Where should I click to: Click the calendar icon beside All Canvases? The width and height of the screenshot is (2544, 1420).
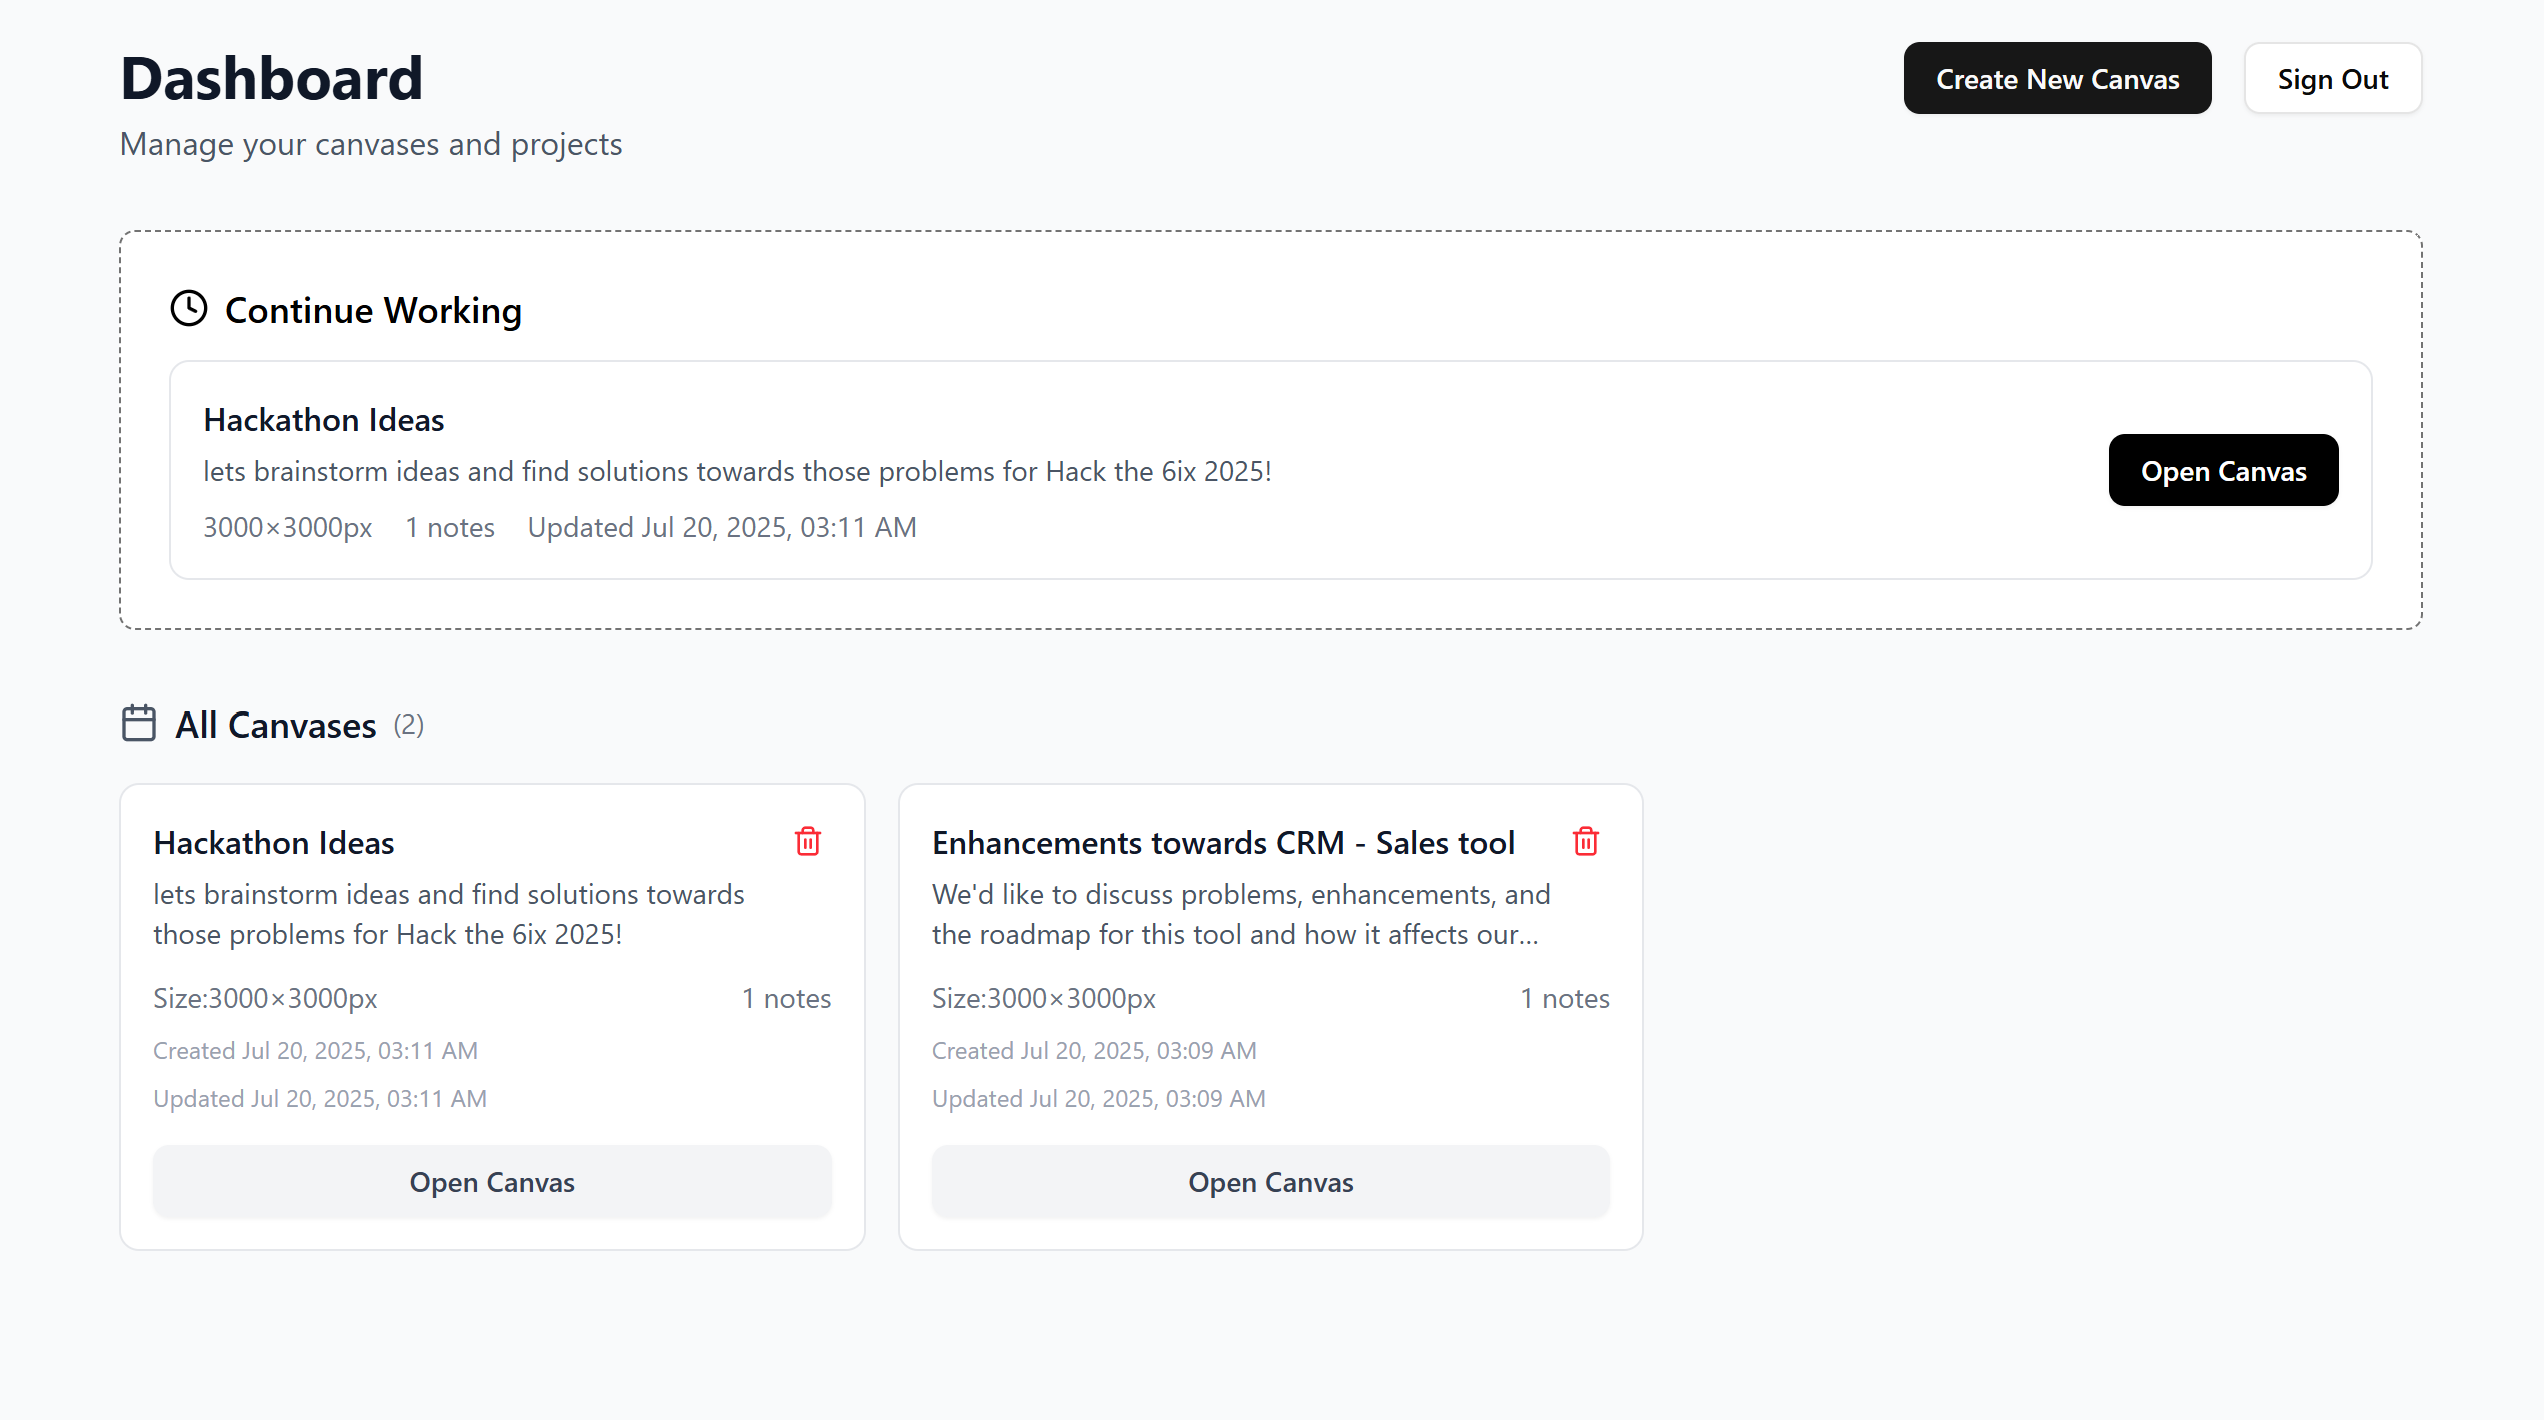pyautogui.click(x=139, y=724)
